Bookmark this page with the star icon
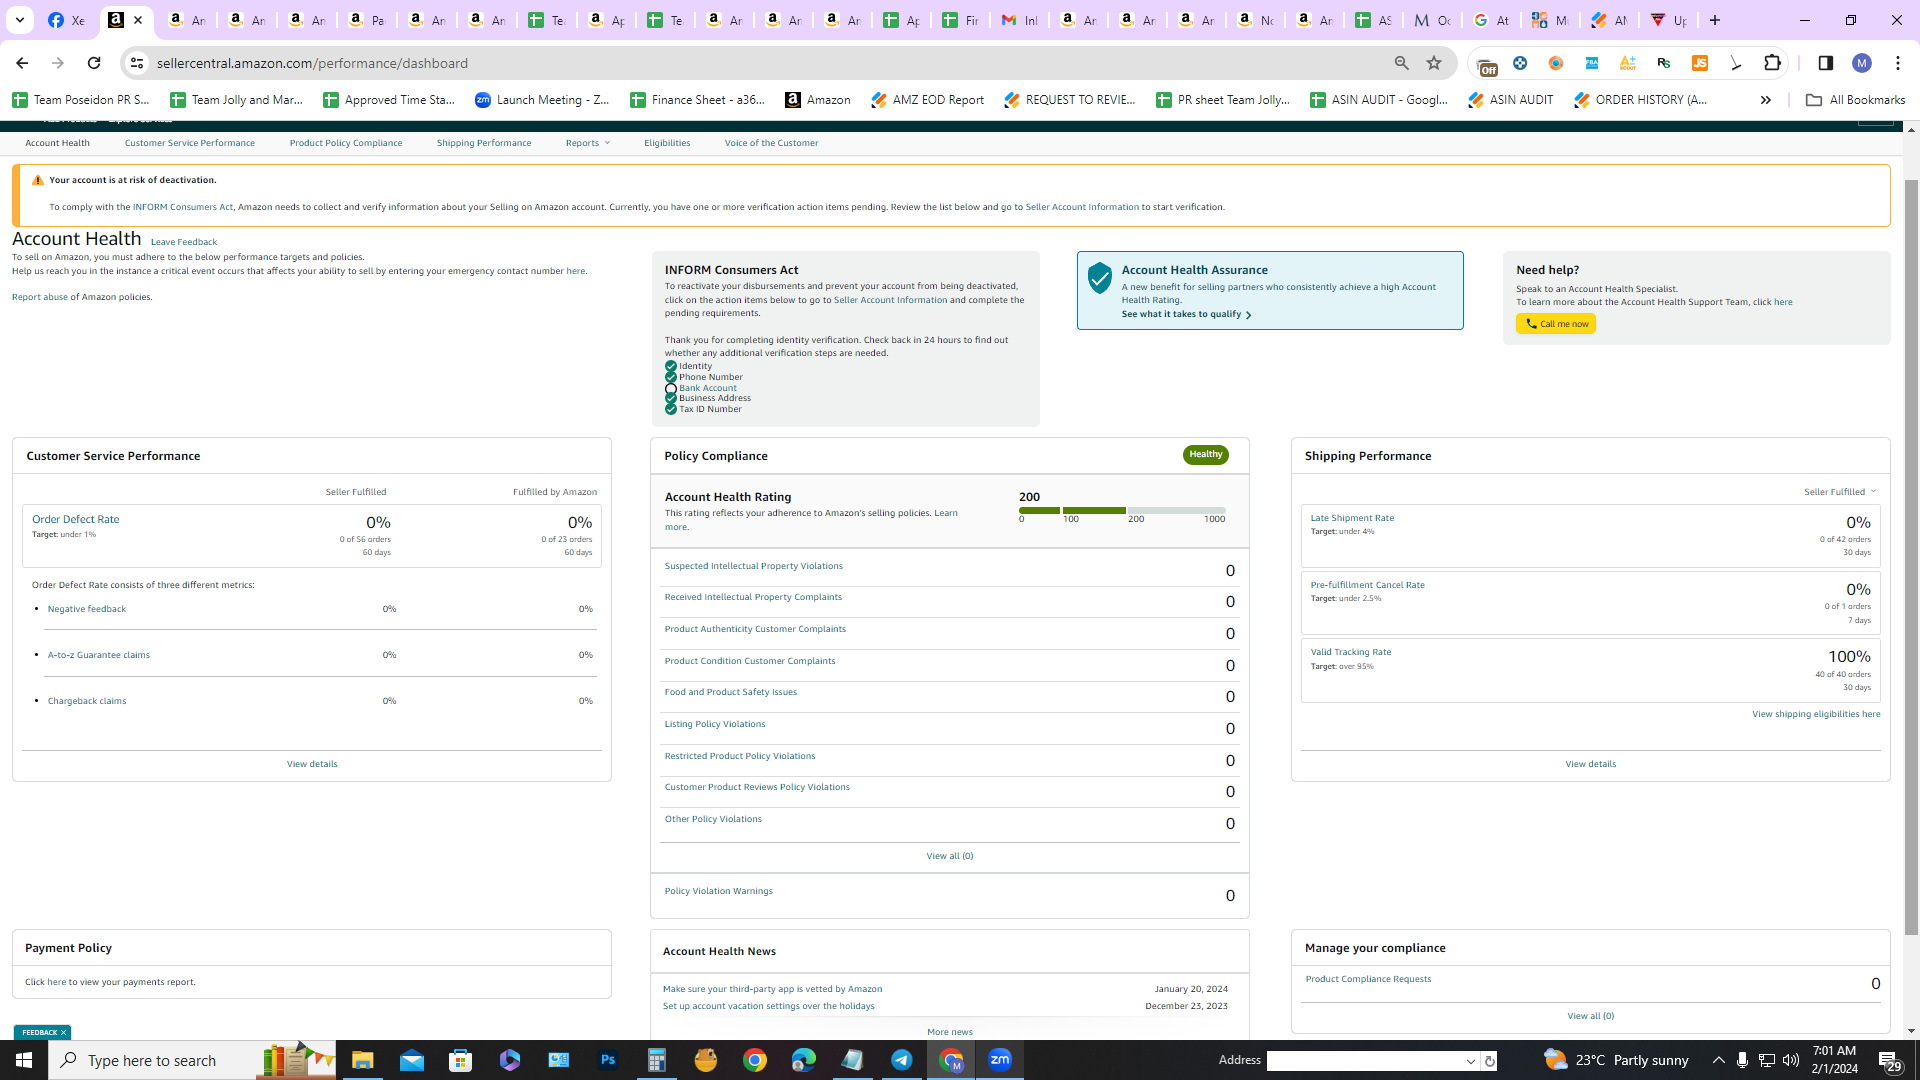 [1434, 63]
